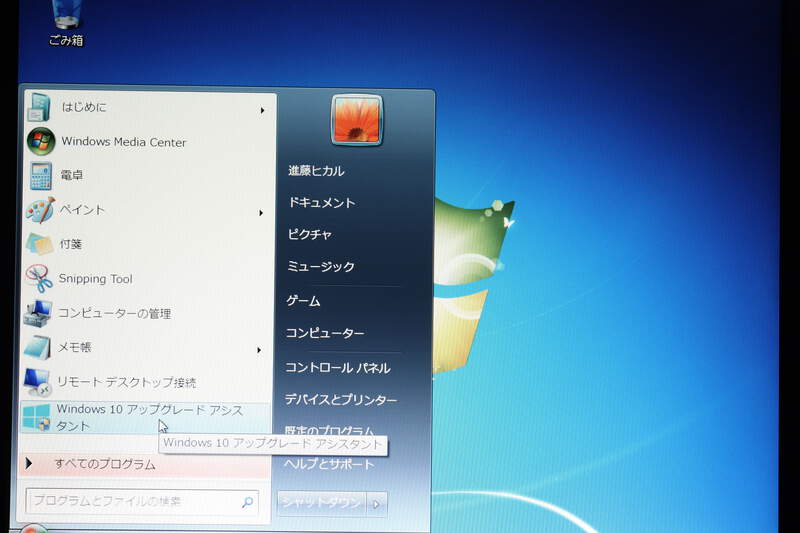This screenshot has height=533, width=800.
Task: Open ピクチャ from the Start menu
Action: tap(310, 234)
